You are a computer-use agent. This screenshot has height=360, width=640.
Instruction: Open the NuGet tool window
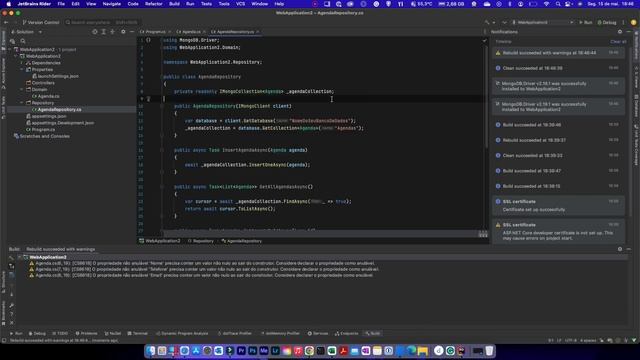(113, 333)
